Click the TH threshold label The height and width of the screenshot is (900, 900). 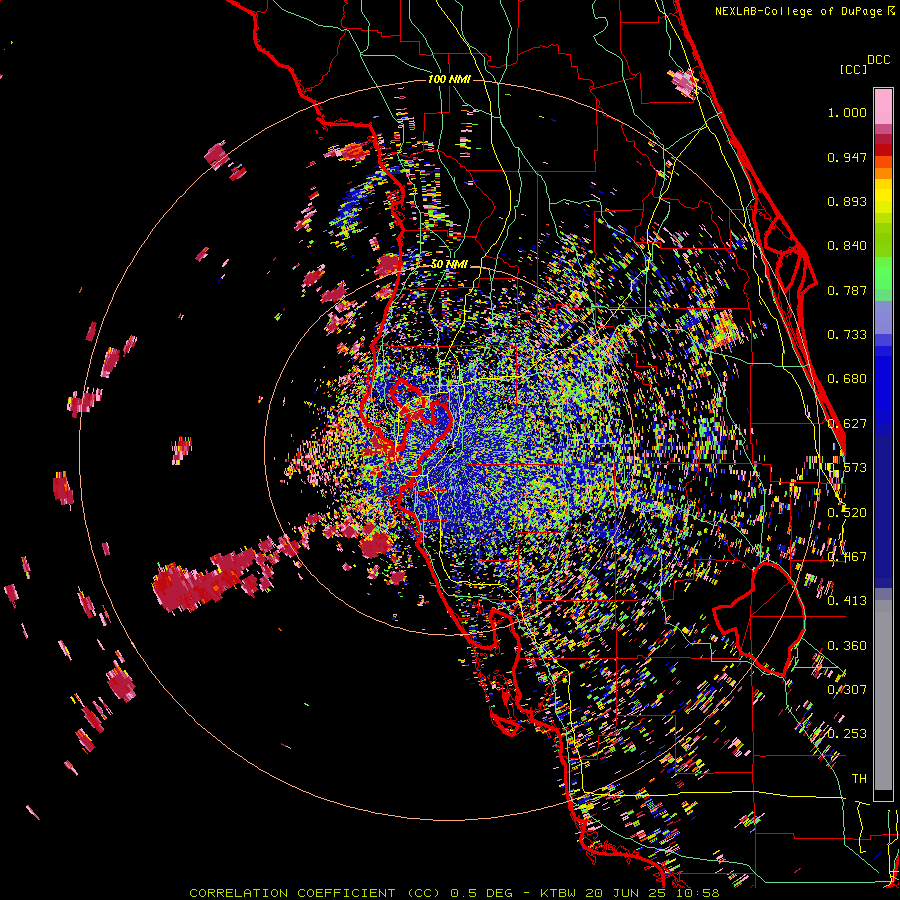click(859, 779)
